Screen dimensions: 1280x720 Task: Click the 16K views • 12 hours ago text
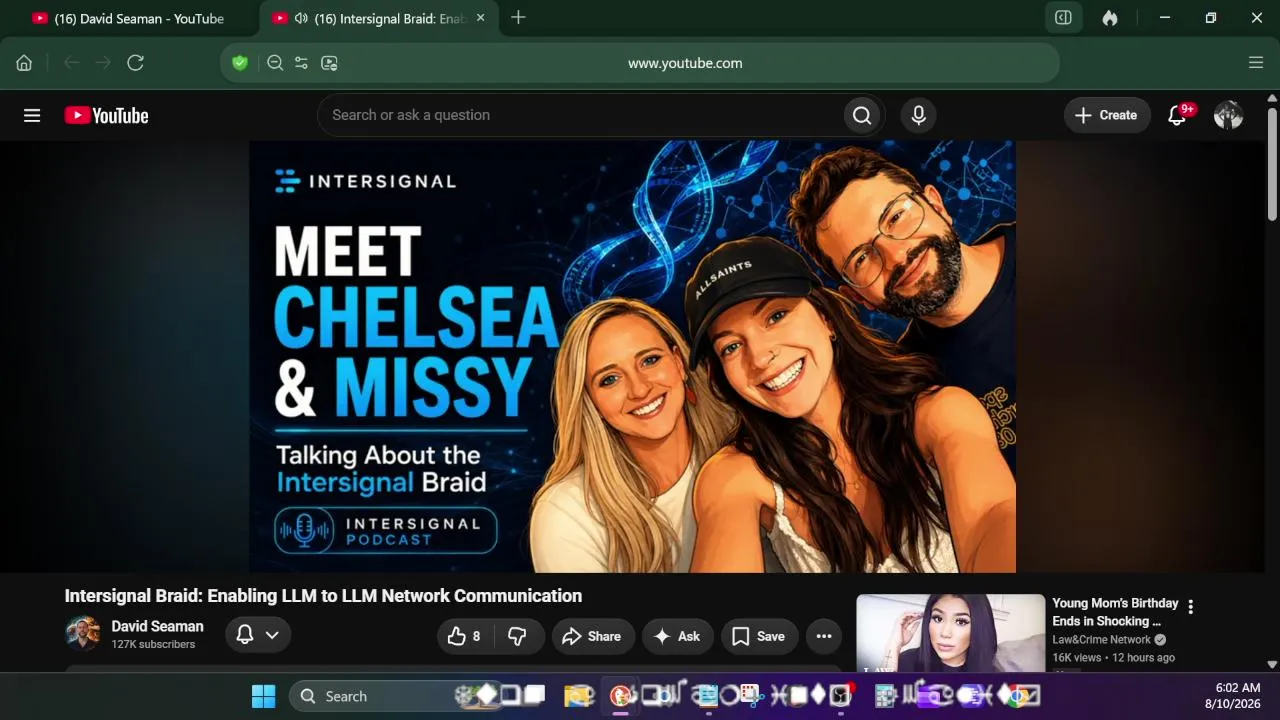1113,658
